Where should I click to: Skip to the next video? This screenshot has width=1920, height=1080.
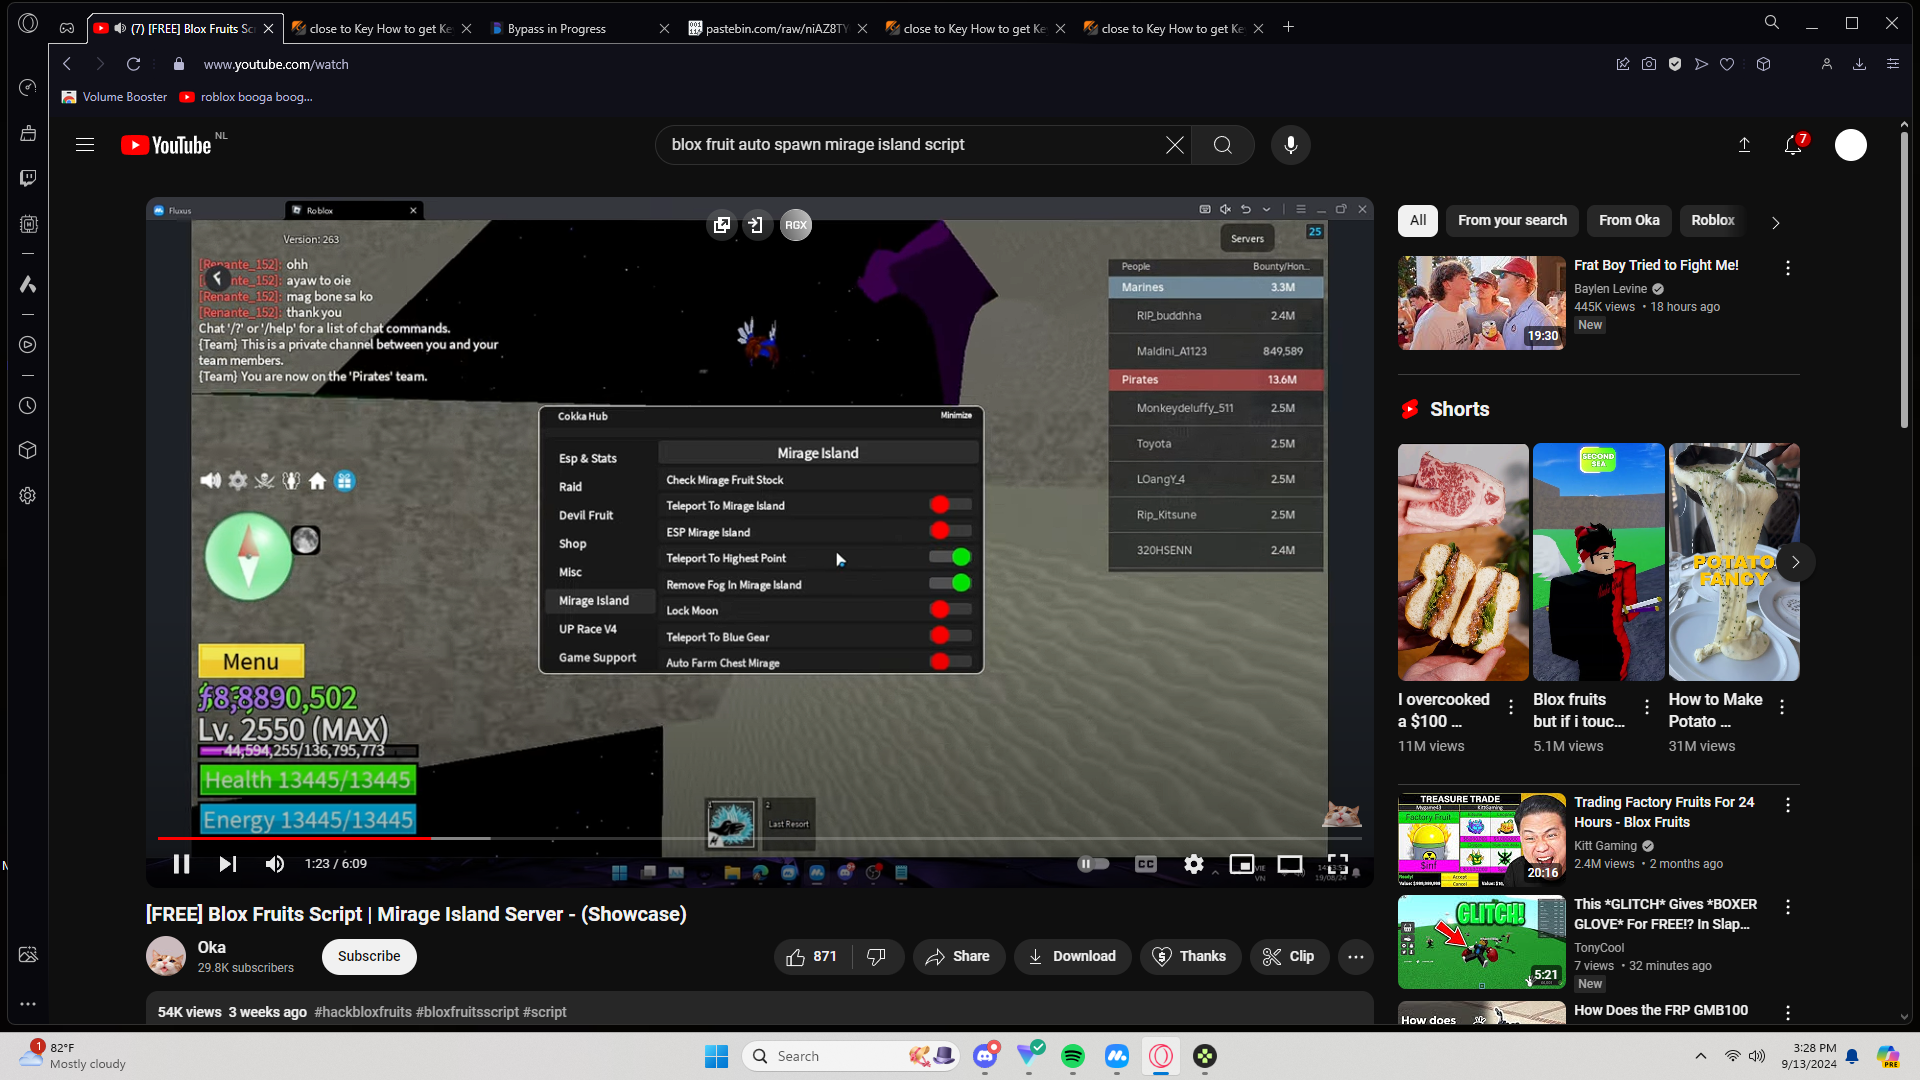point(228,864)
